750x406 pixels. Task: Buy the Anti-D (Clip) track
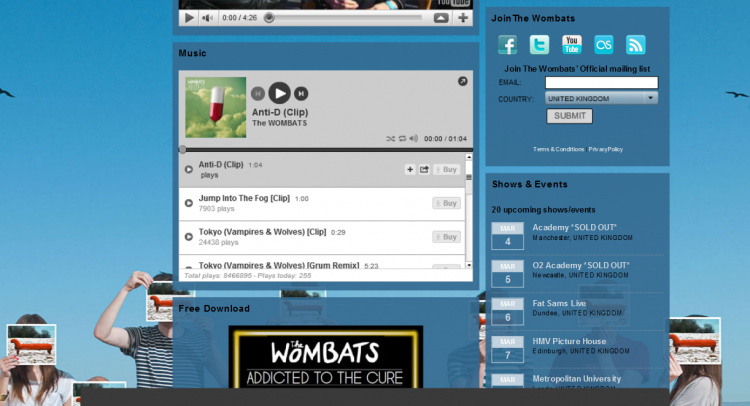tap(446, 169)
